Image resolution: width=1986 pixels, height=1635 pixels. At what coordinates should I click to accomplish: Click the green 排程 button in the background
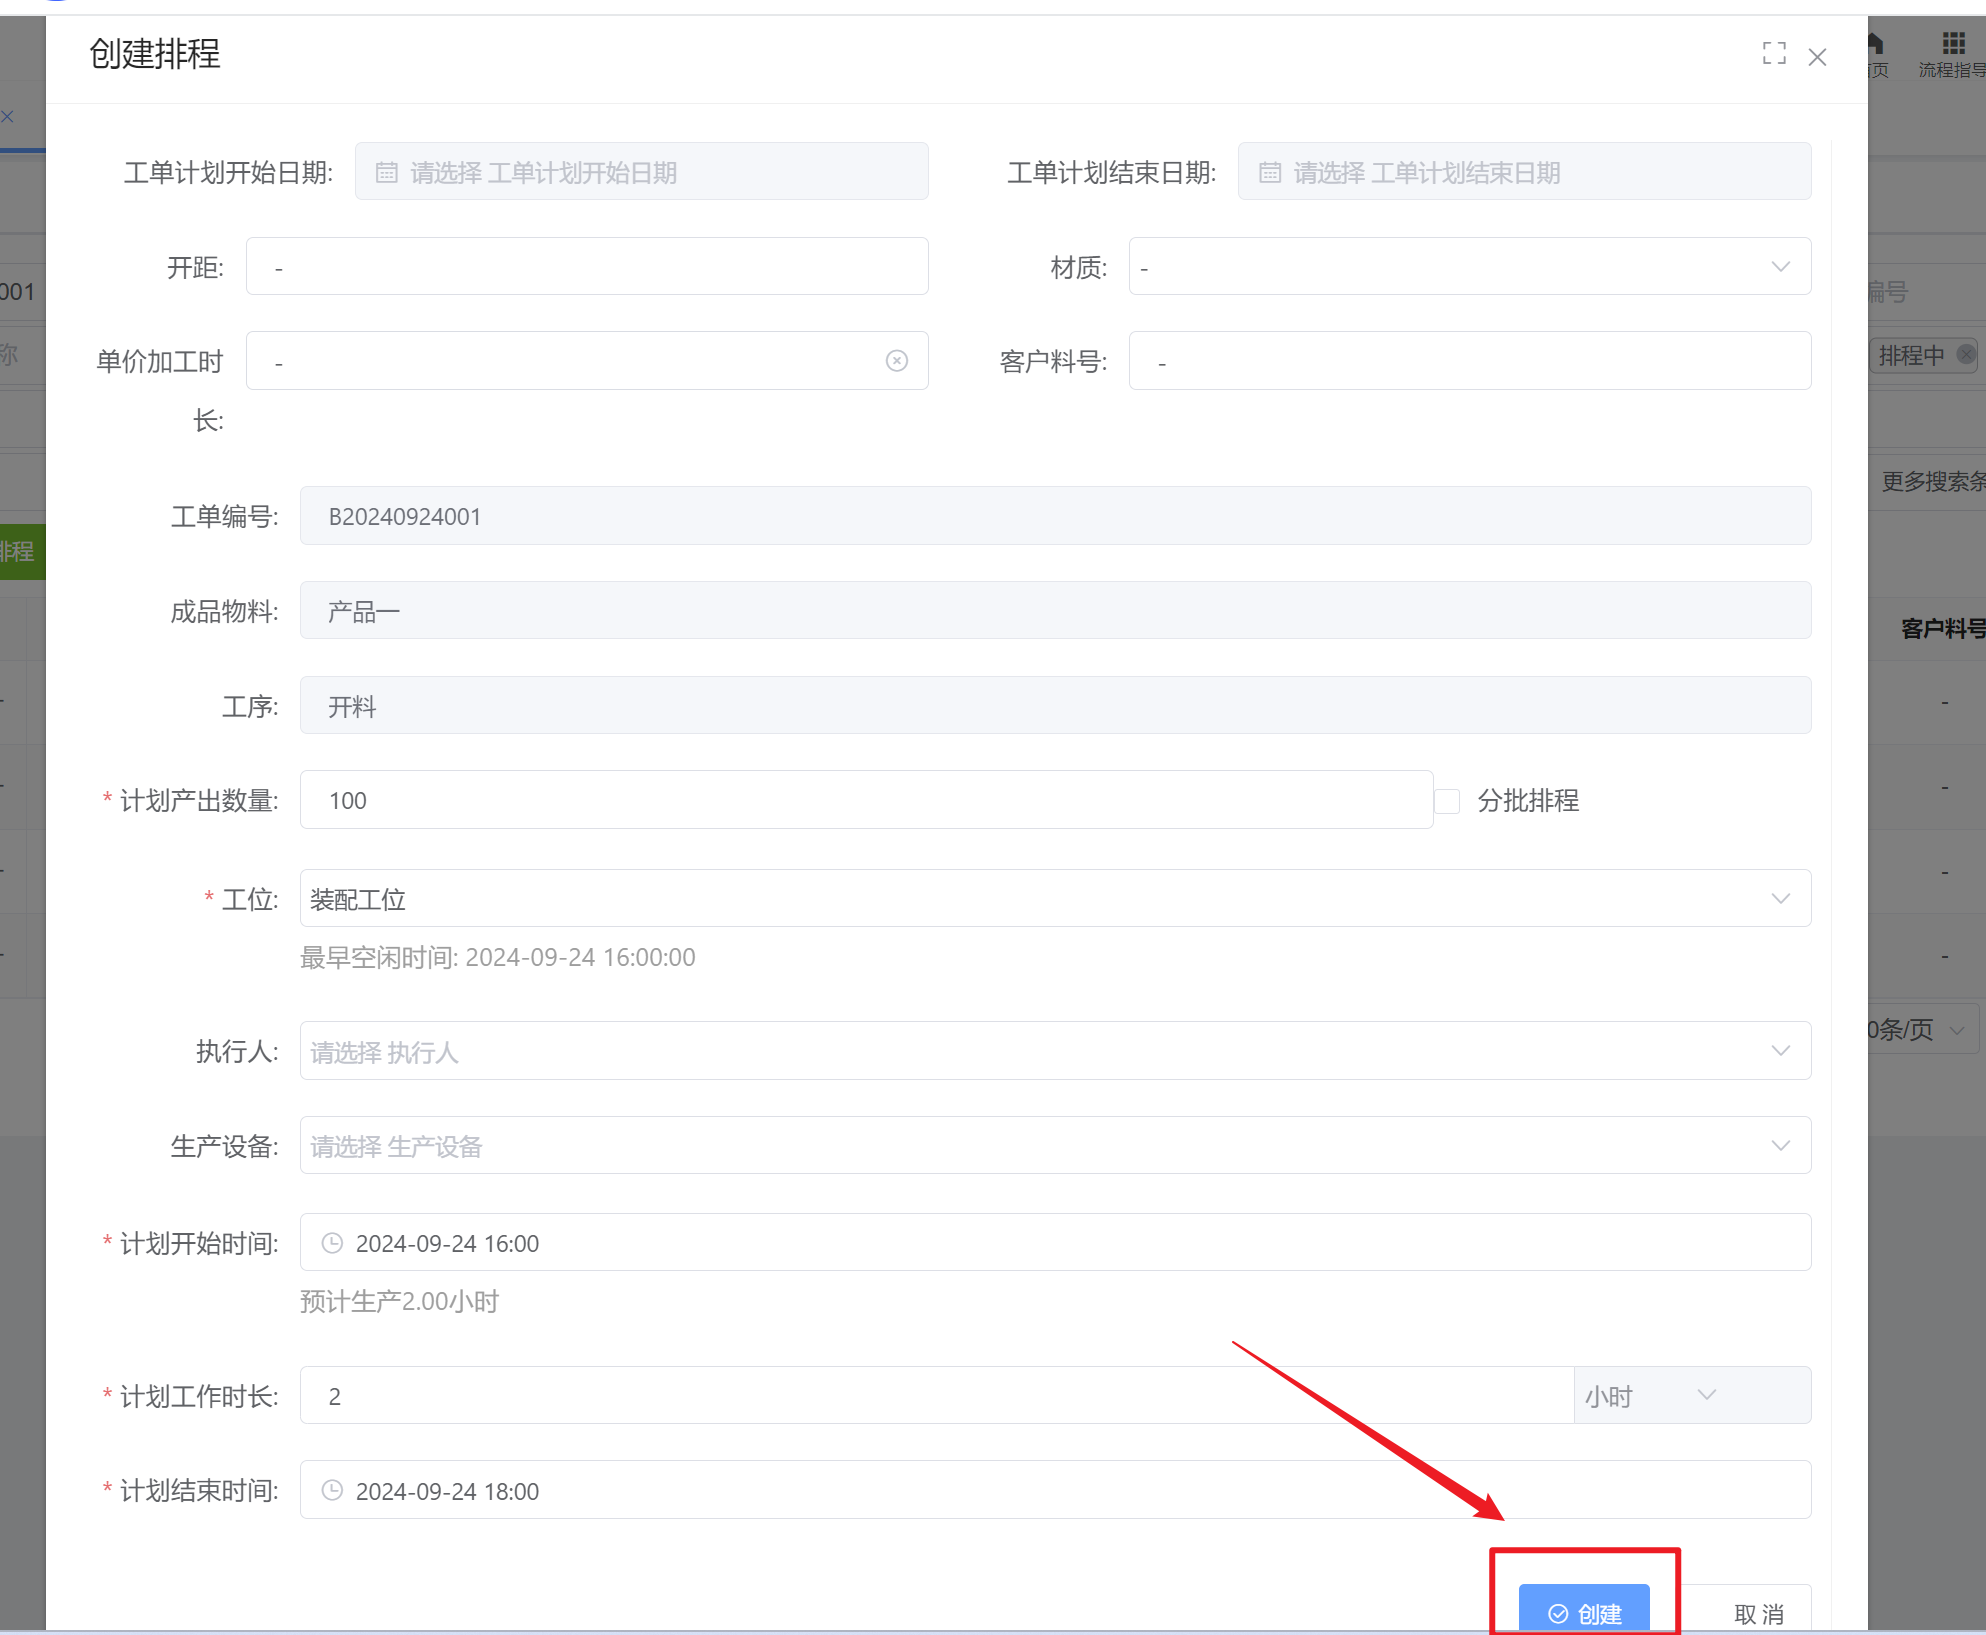(x=22, y=551)
